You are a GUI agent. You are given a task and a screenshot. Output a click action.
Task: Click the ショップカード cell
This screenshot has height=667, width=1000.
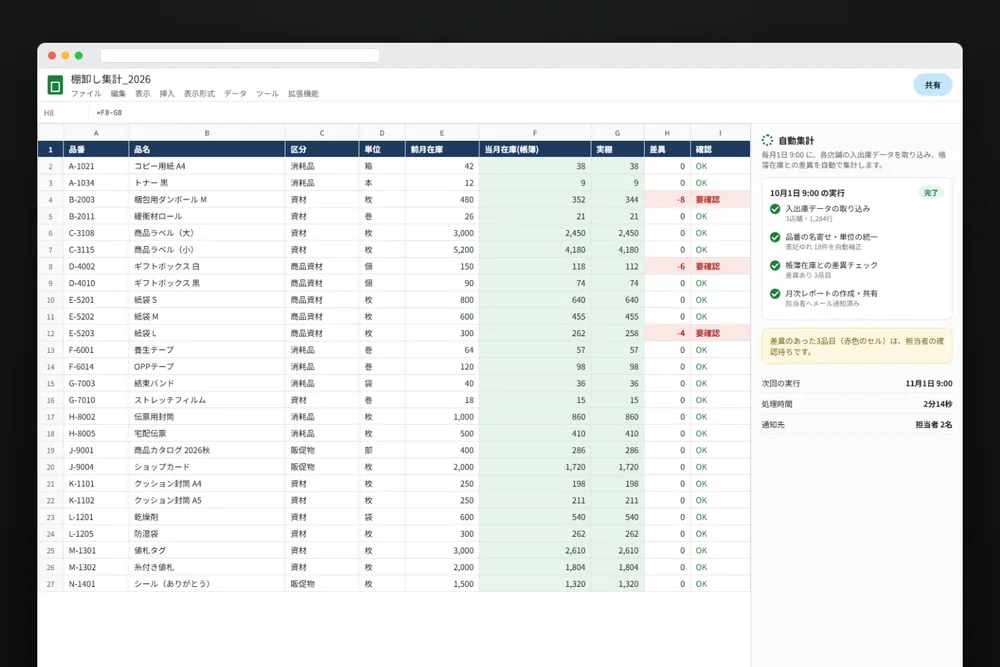point(207,467)
